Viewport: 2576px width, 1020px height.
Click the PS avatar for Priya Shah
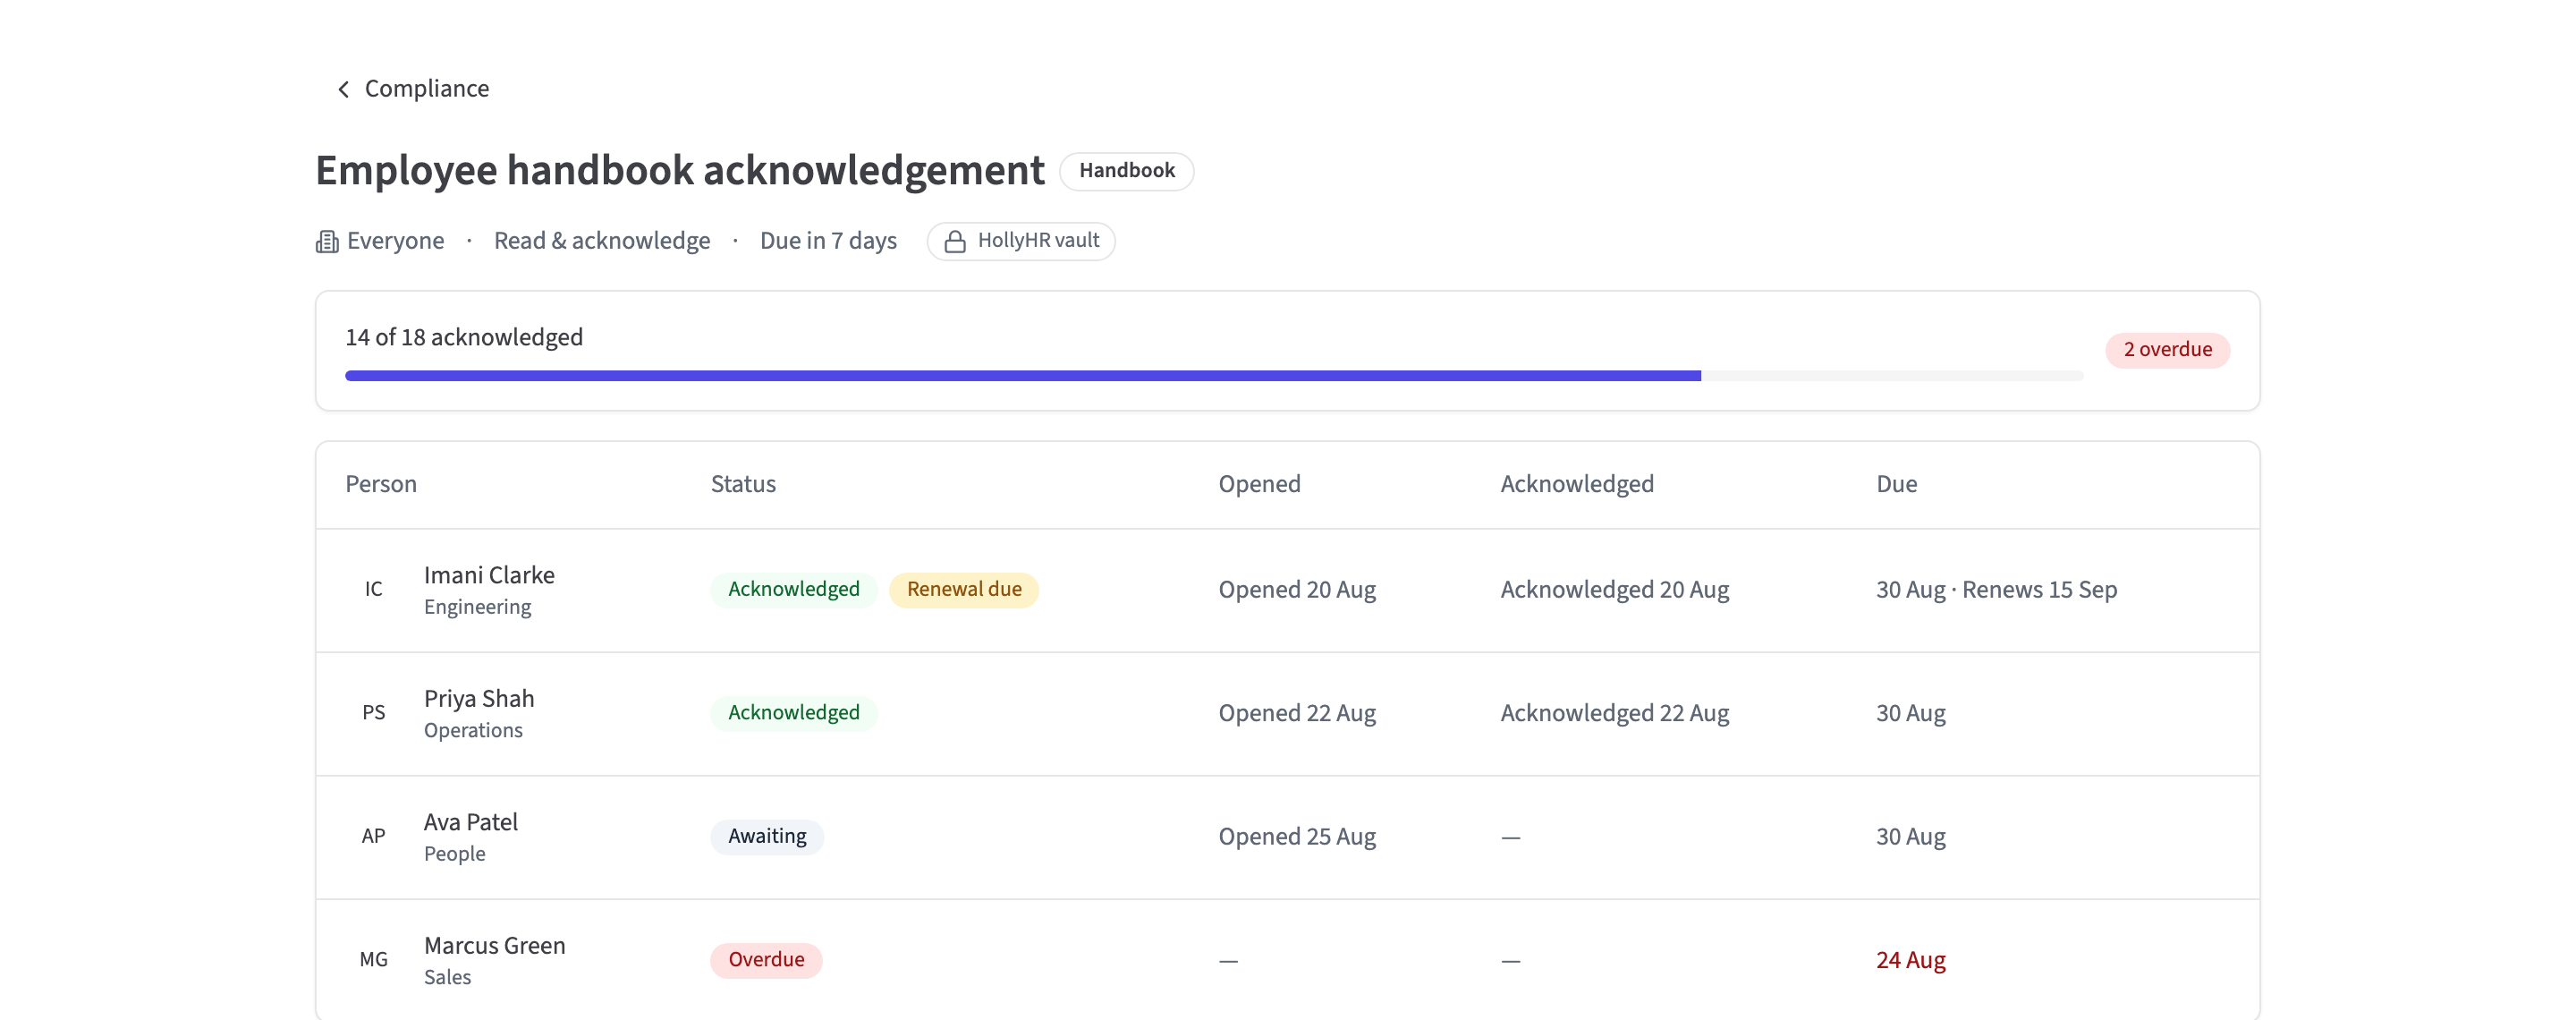tap(373, 713)
